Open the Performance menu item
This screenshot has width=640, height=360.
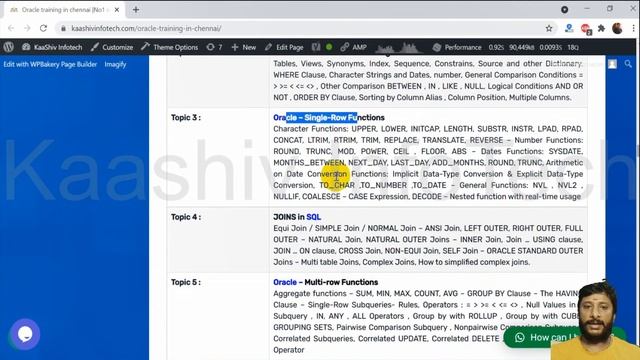point(457,47)
